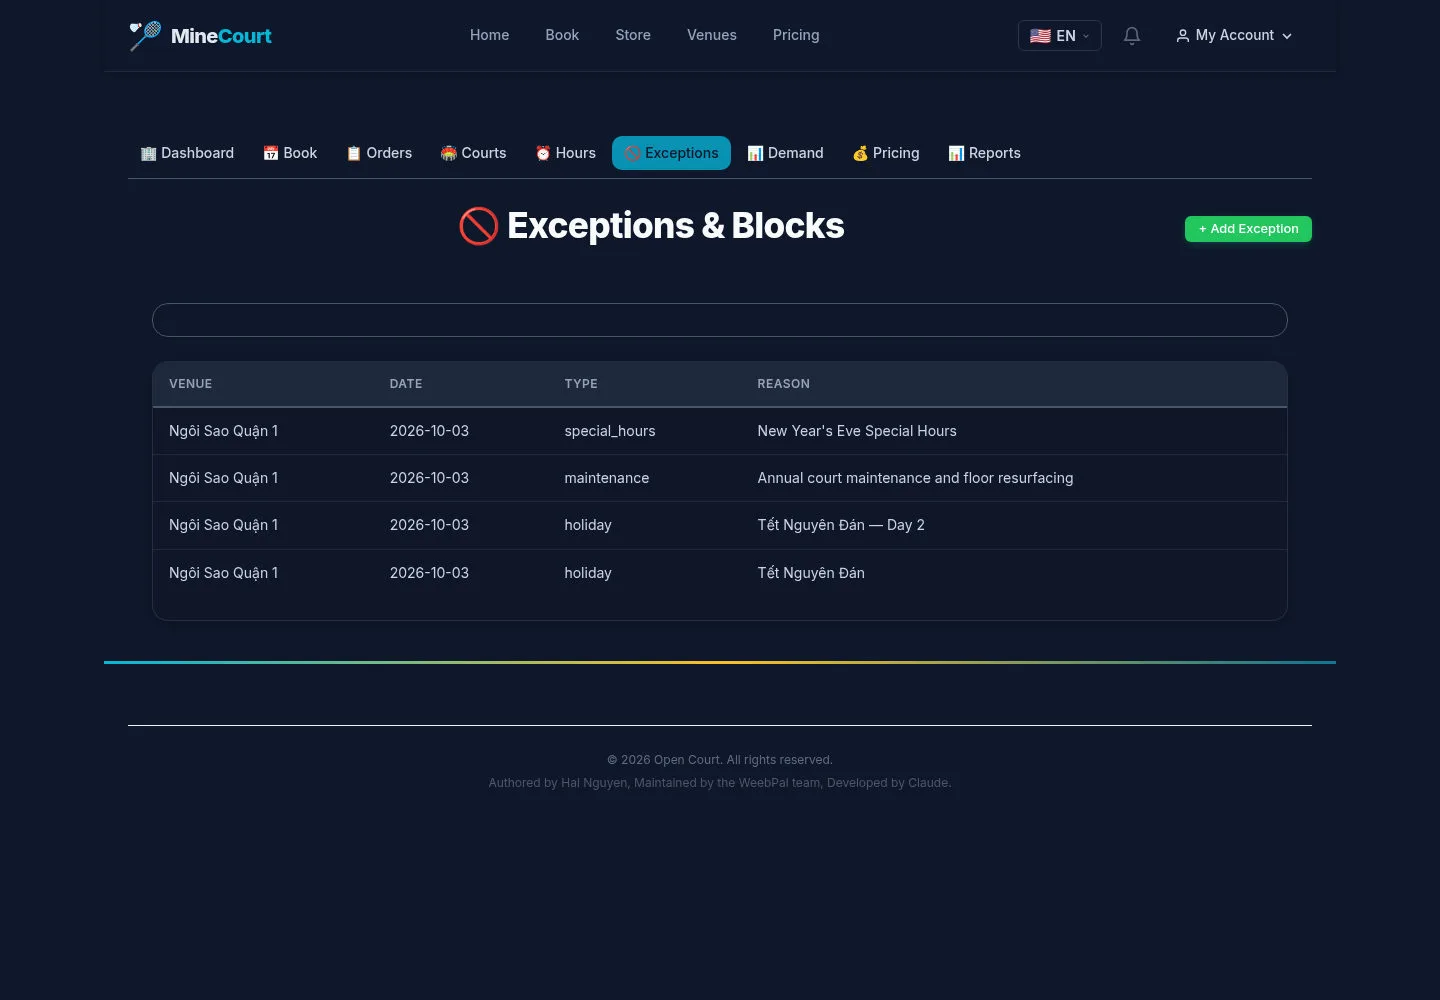This screenshot has width=1440, height=1000.
Task: Expand the My Account menu chevron
Action: [x=1287, y=36]
